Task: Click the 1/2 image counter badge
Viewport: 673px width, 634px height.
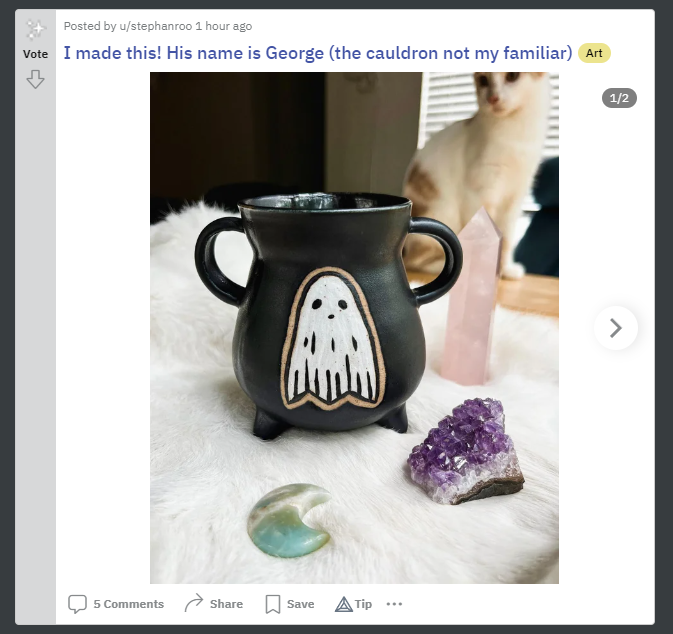Action: click(x=619, y=98)
